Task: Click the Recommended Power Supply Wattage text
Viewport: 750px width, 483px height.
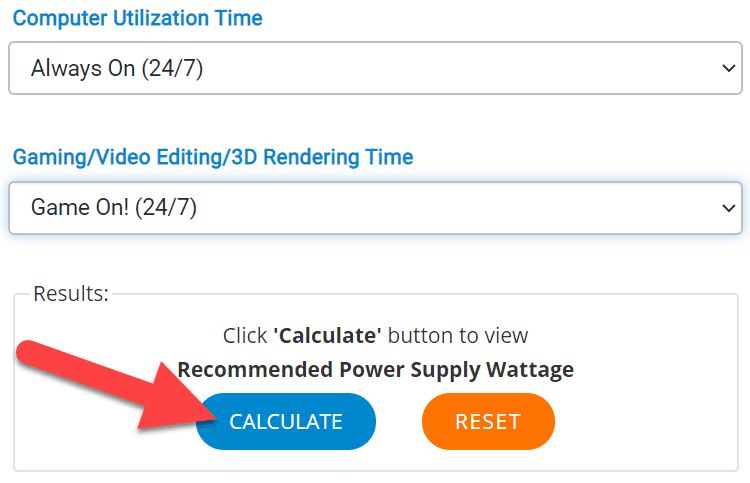Action: coord(375,370)
